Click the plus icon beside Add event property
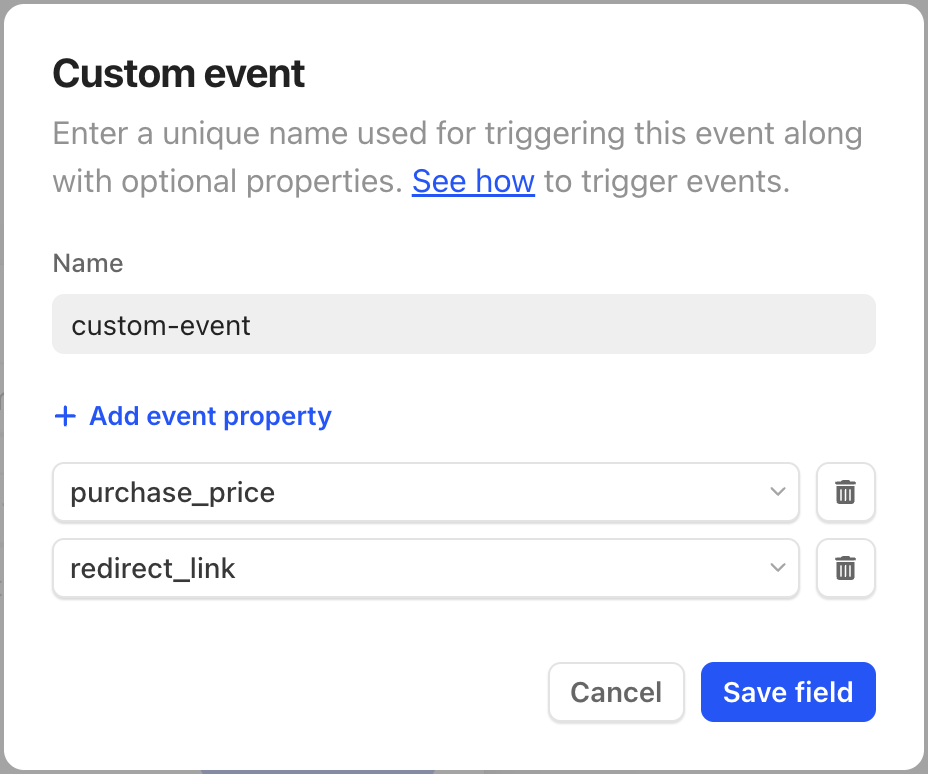 (x=65, y=416)
